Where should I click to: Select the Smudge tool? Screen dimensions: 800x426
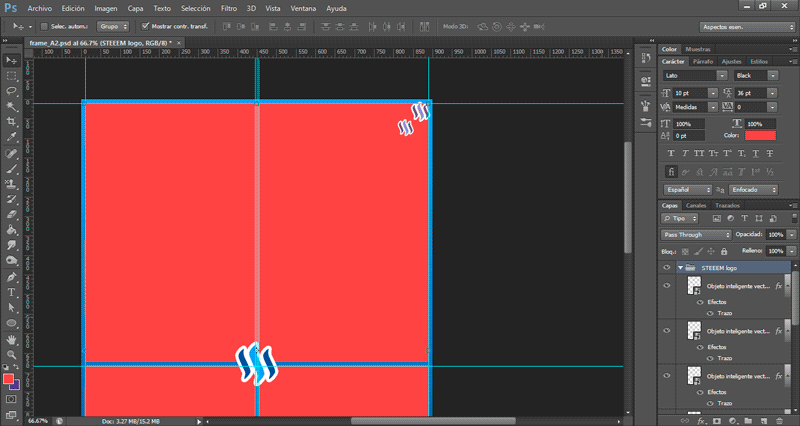click(x=11, y=245)
